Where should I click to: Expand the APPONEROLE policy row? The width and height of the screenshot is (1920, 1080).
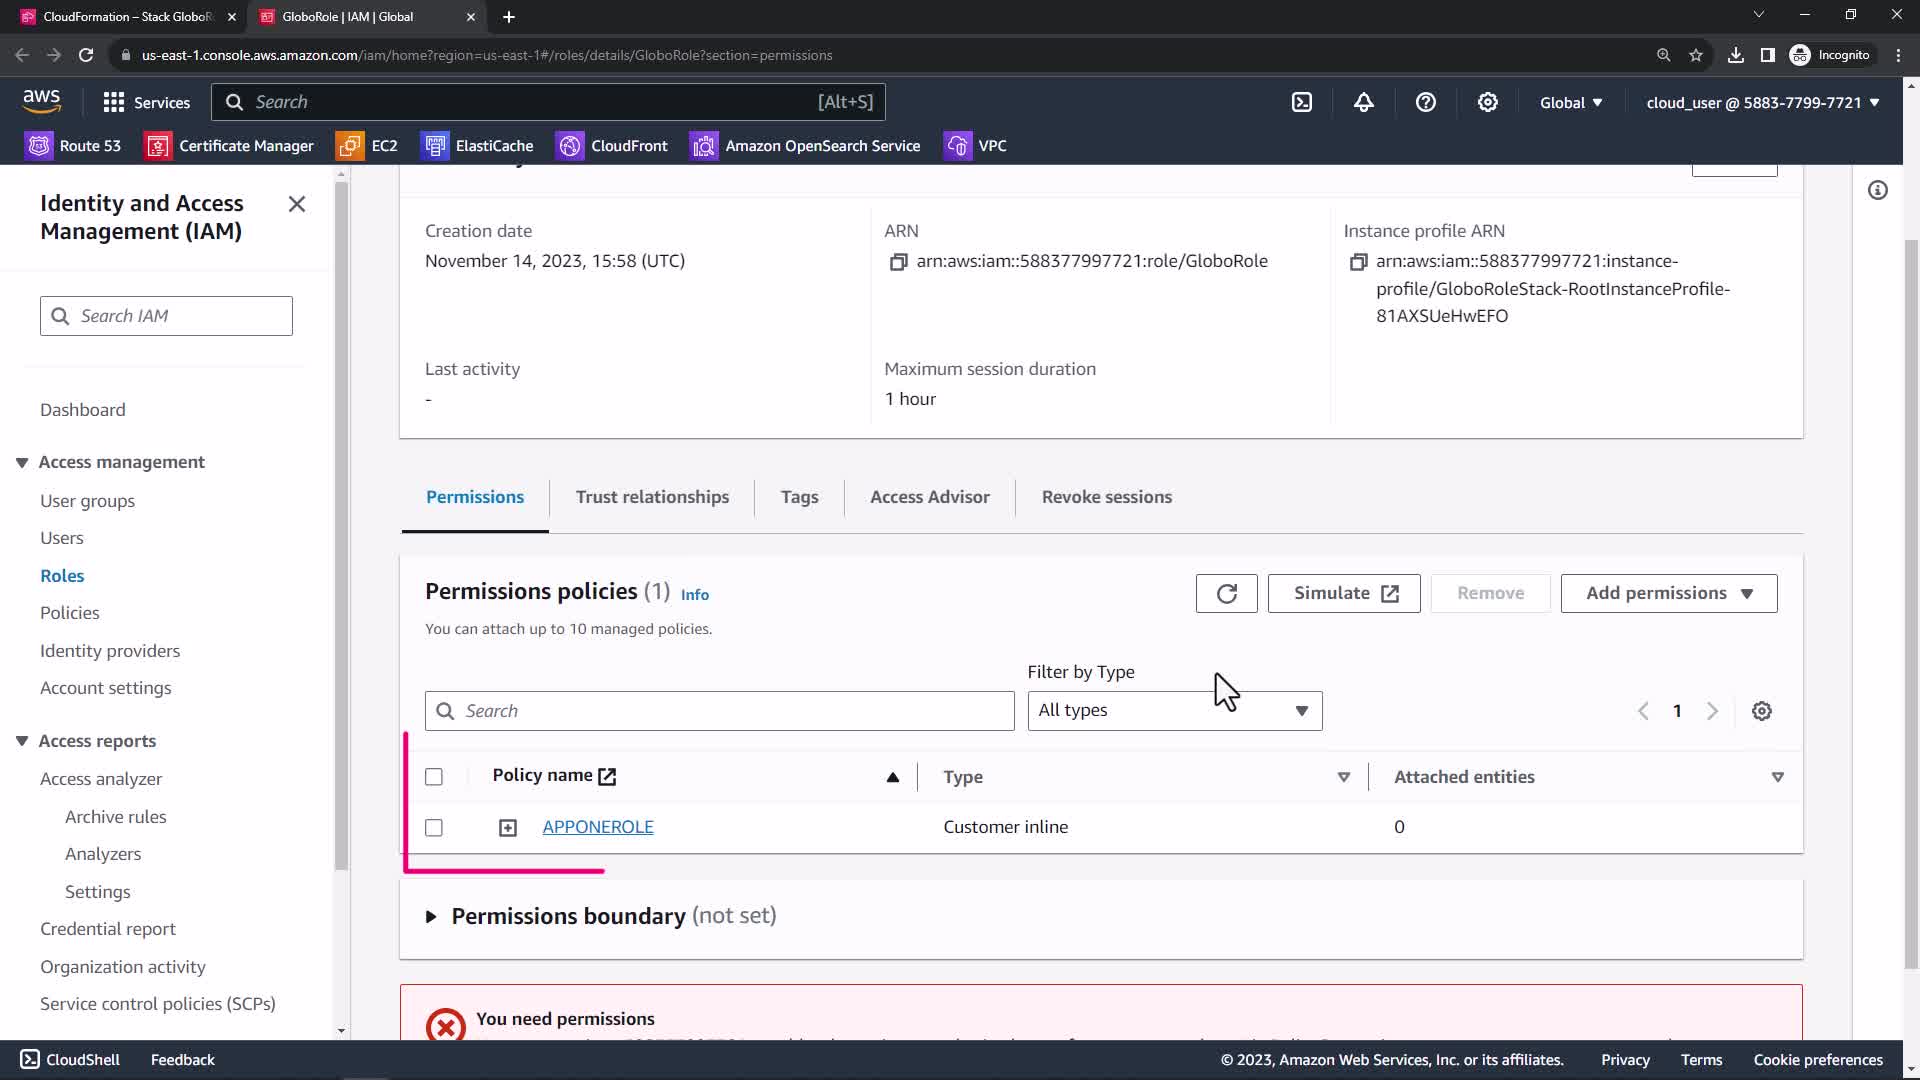(508, 828)
